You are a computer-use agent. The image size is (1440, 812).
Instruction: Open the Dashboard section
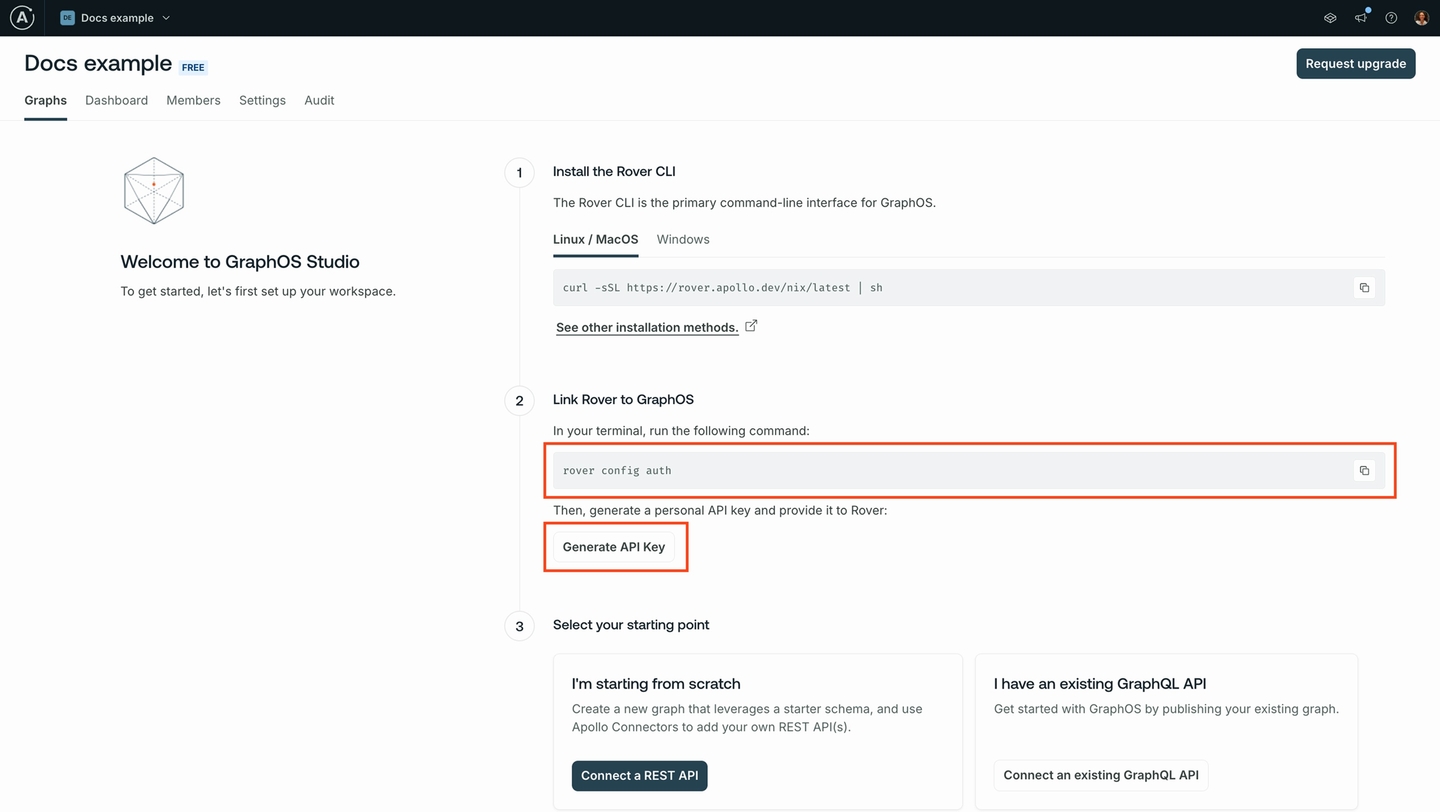pyautogui.click(x=116, y=100)
